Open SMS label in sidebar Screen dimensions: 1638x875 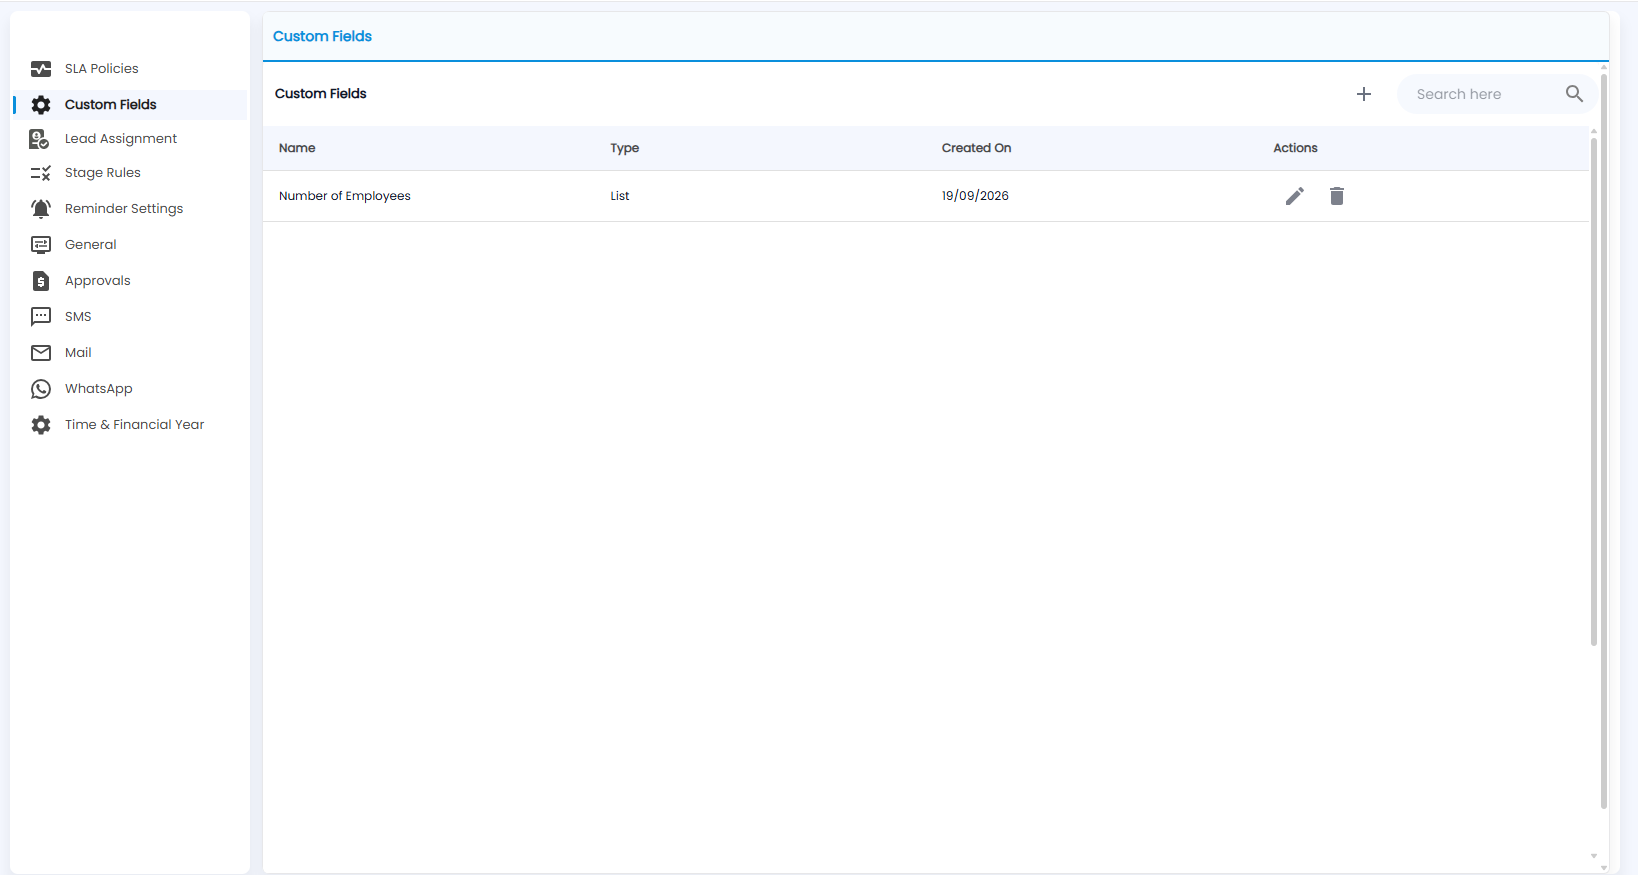(78, 317)
